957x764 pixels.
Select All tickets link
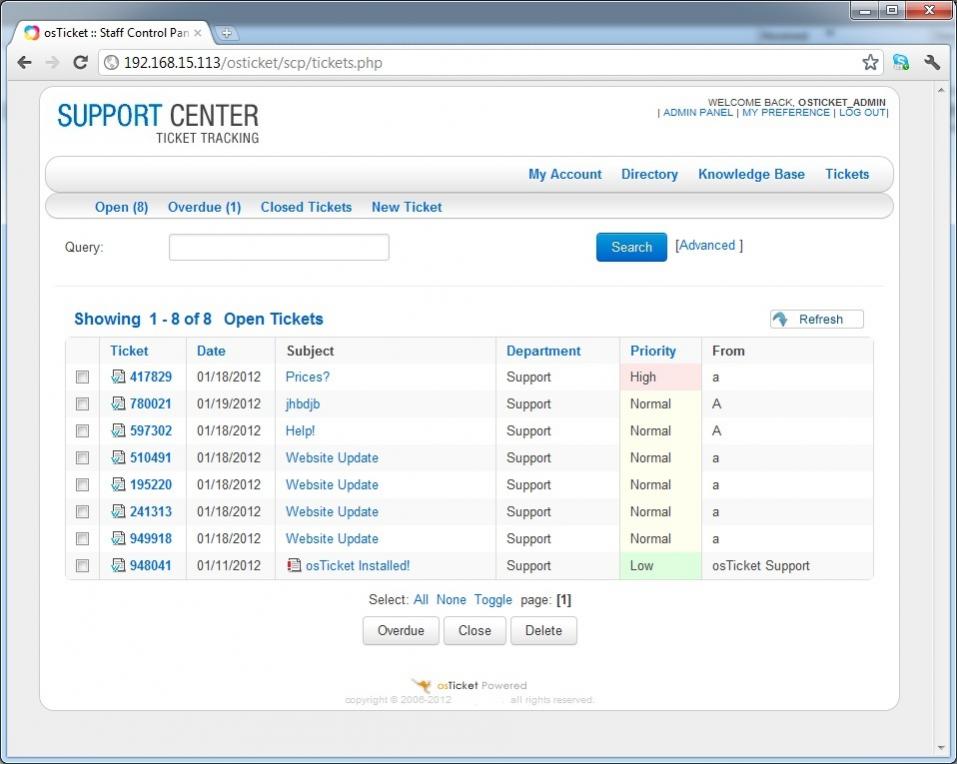421,600
